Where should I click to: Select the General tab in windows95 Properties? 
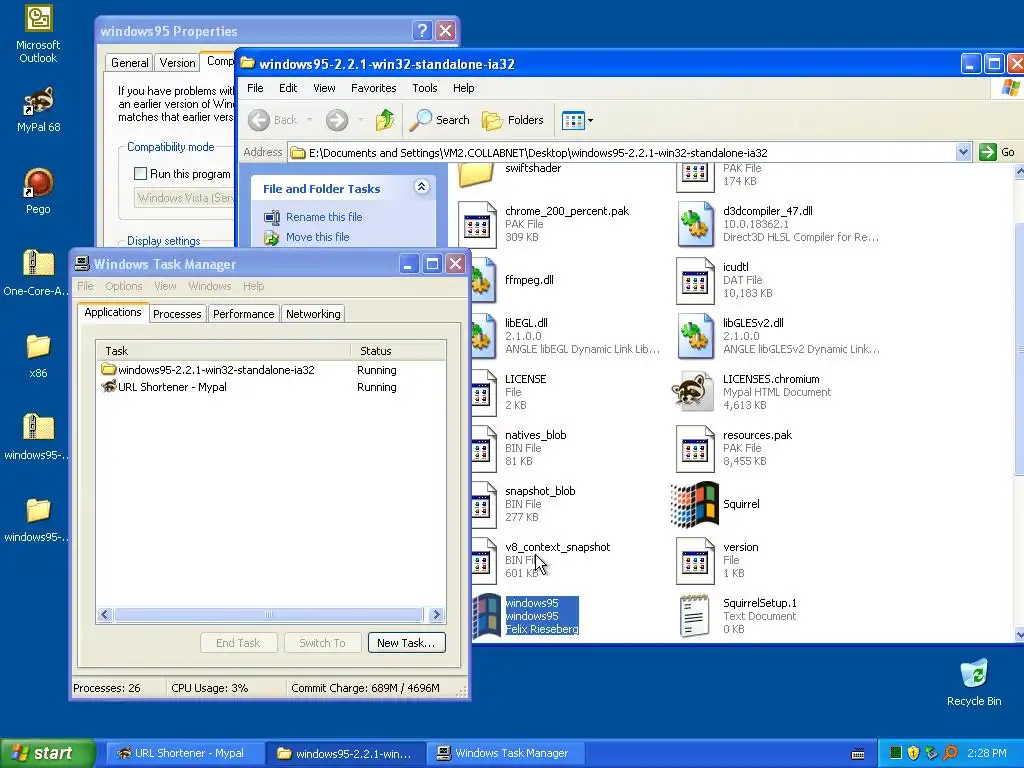(129, 63)
